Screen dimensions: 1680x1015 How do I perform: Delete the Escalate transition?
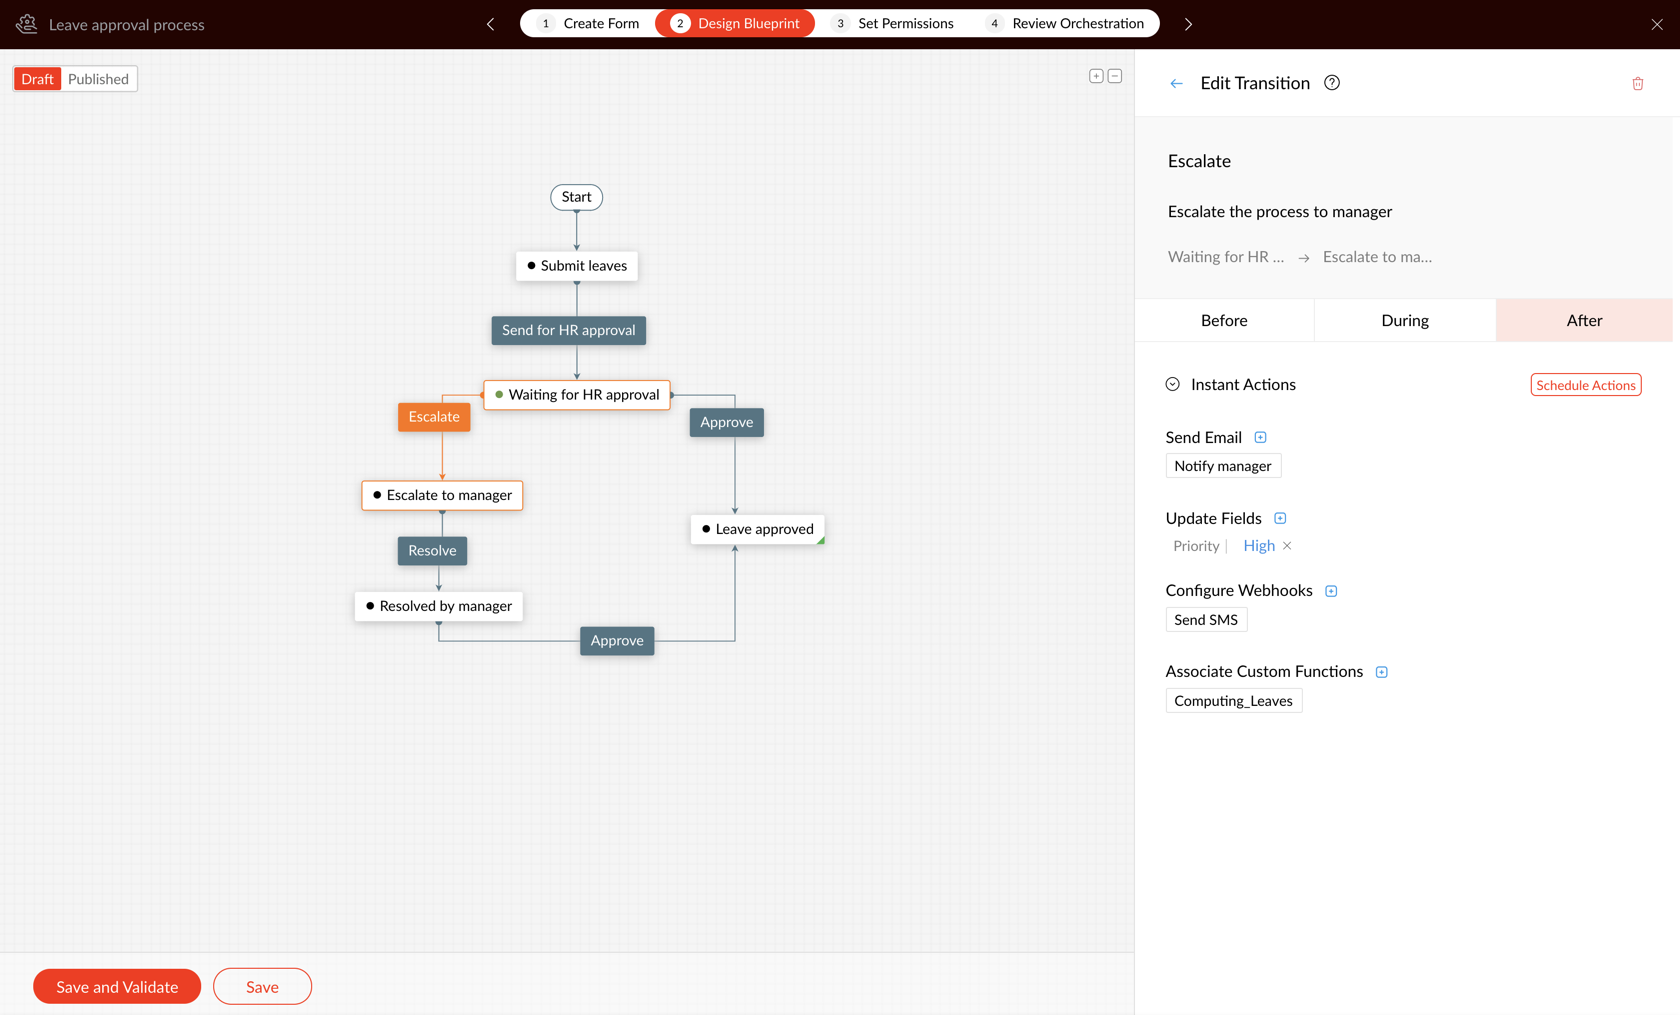[x=1638, y=83]
